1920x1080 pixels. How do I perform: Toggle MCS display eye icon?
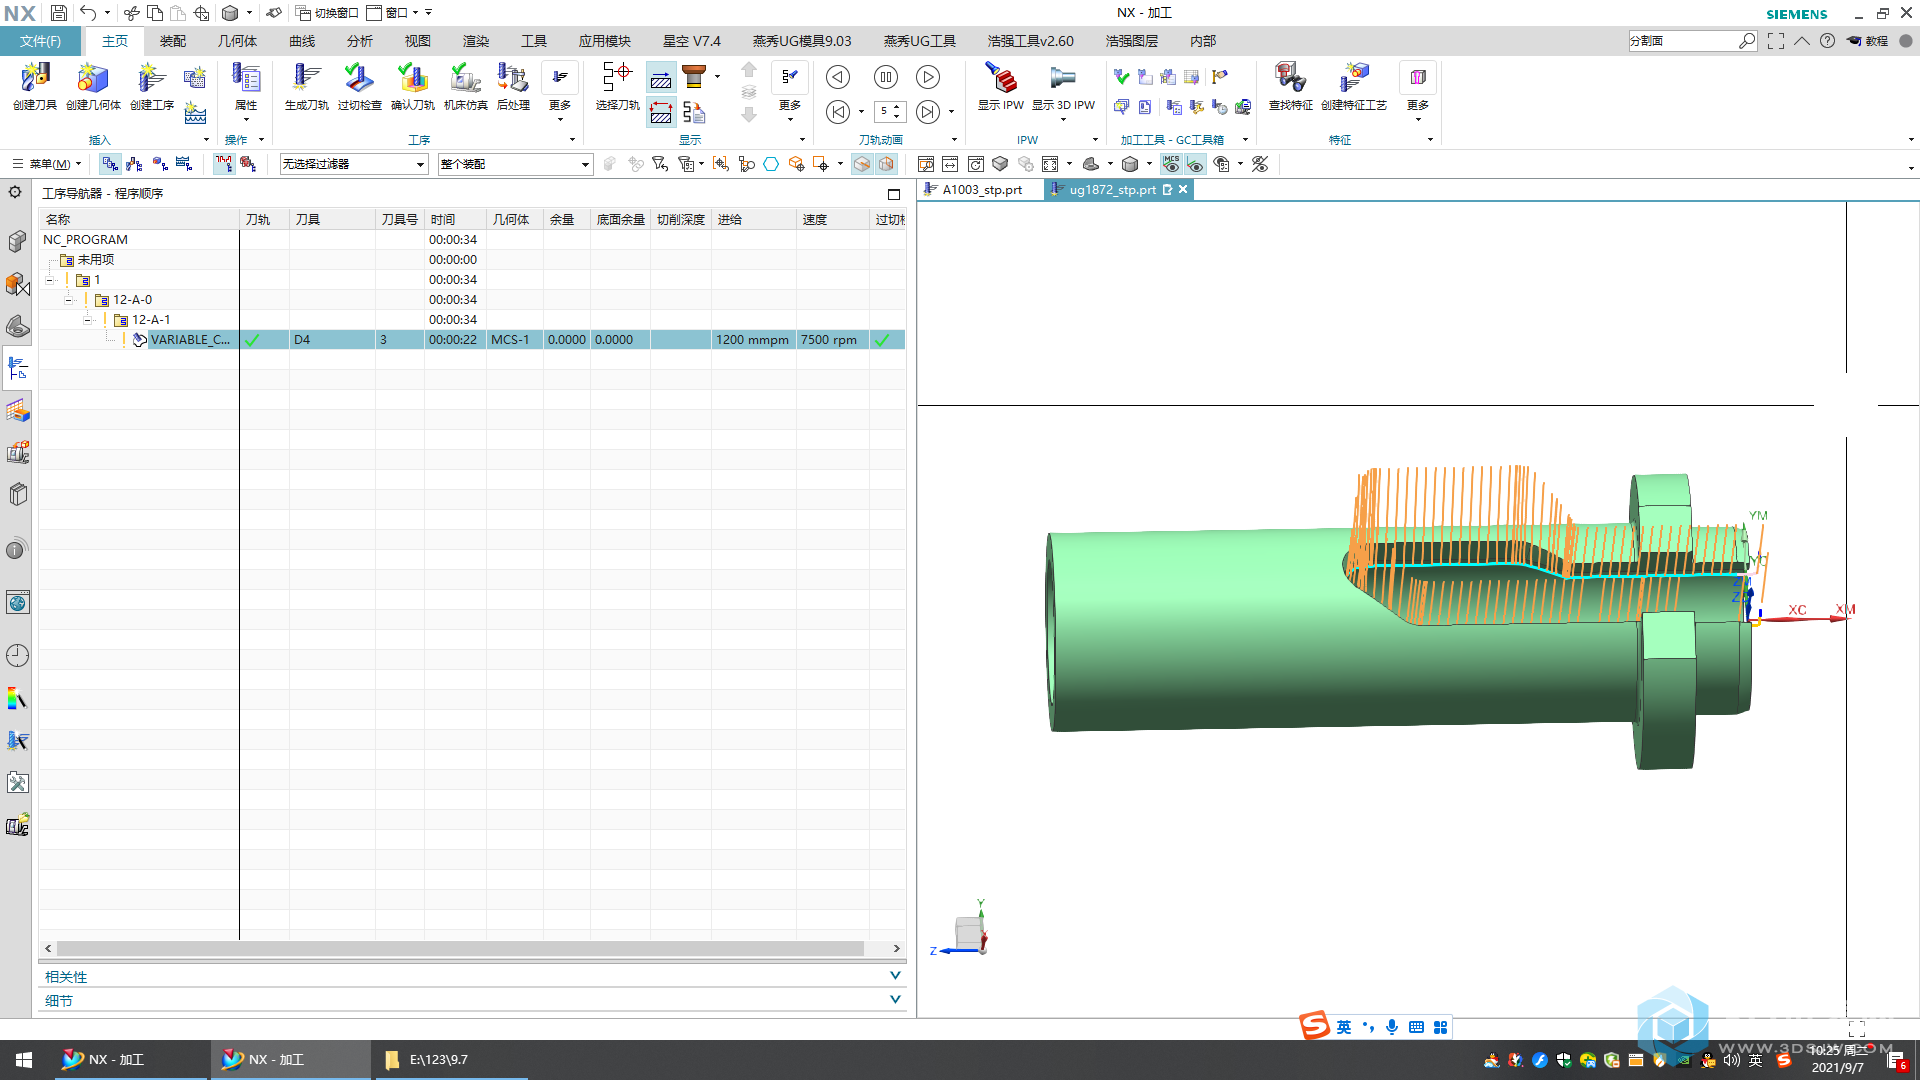(x=1170, y=164)
